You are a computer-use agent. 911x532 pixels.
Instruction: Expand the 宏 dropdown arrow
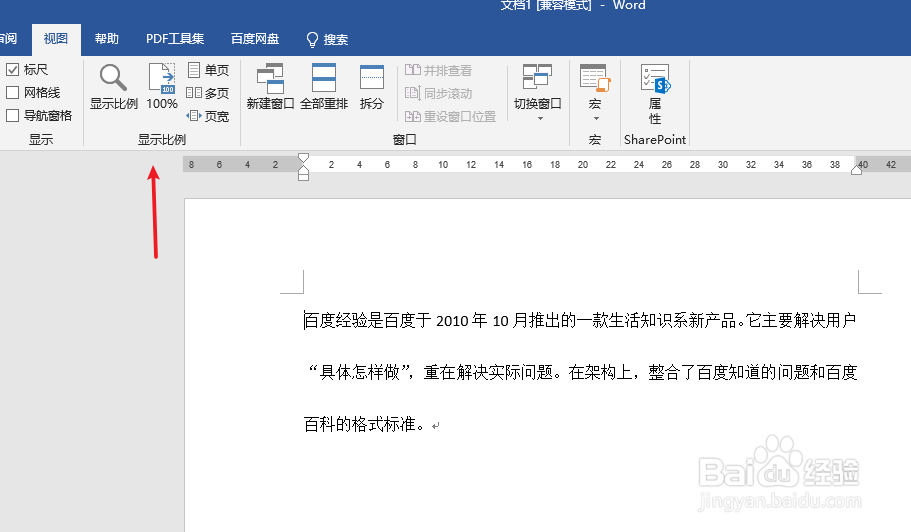(x=596, y=118)
